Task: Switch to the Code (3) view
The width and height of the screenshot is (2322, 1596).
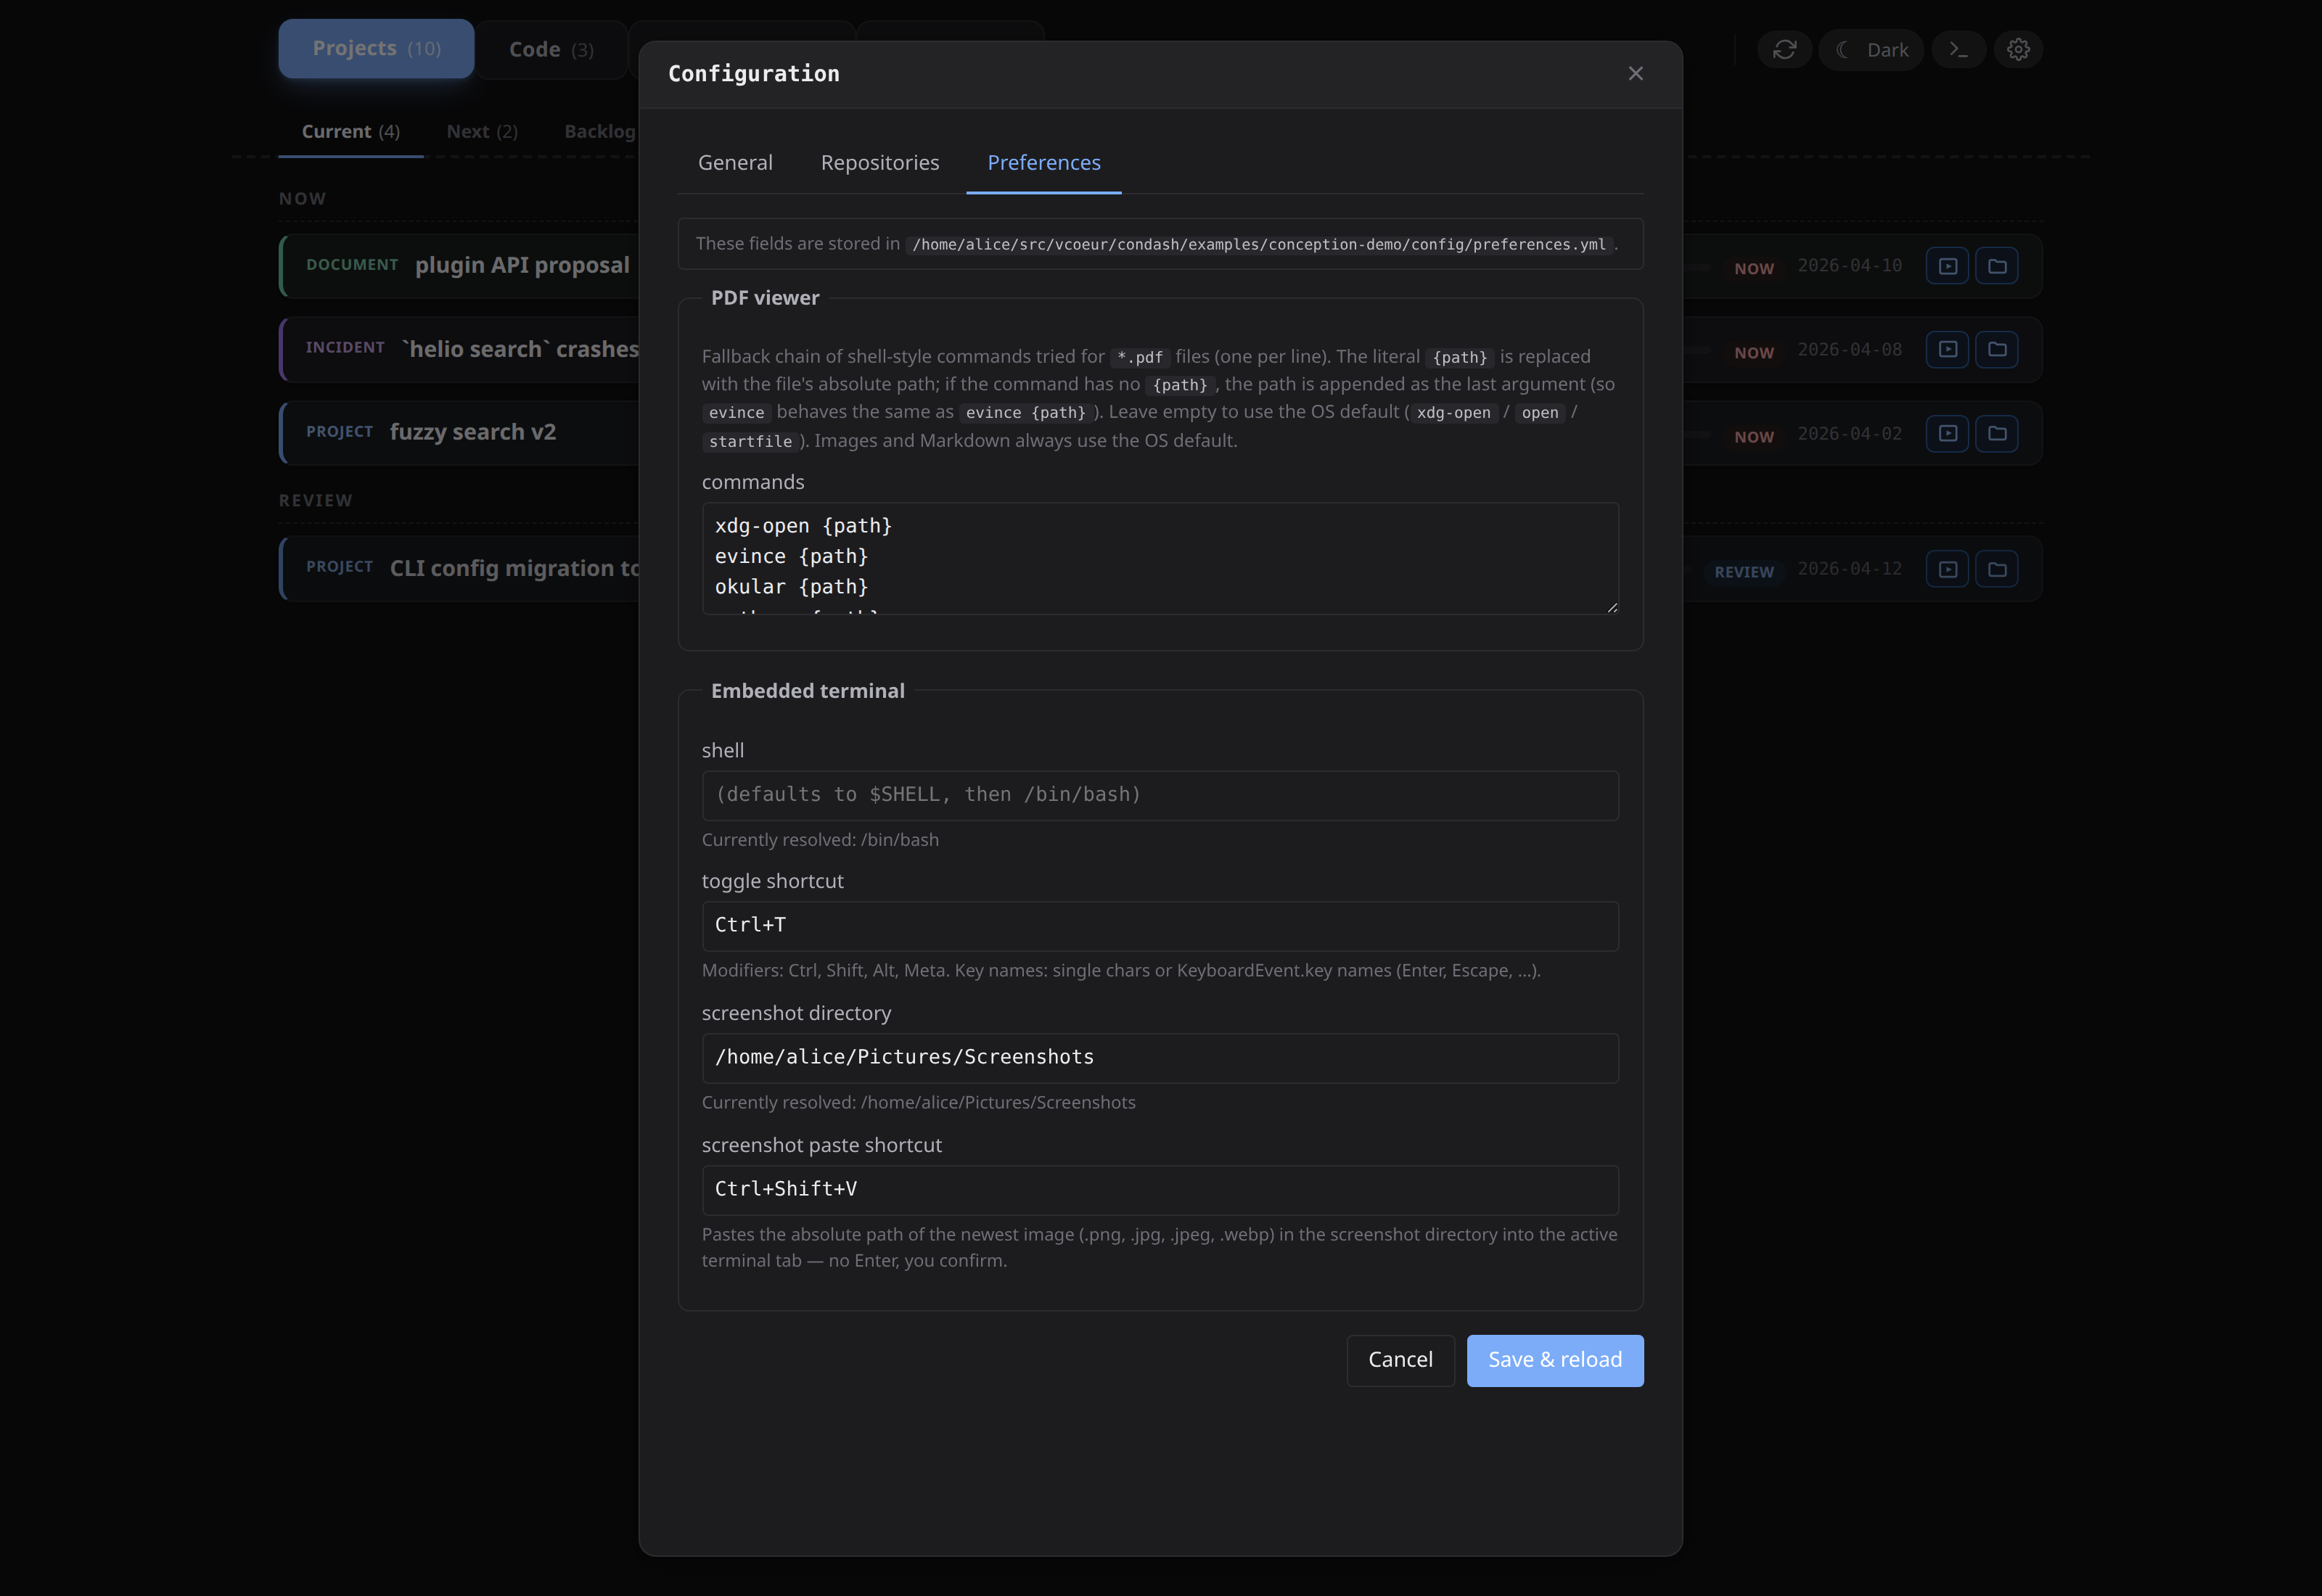Action: coord(550,48)
